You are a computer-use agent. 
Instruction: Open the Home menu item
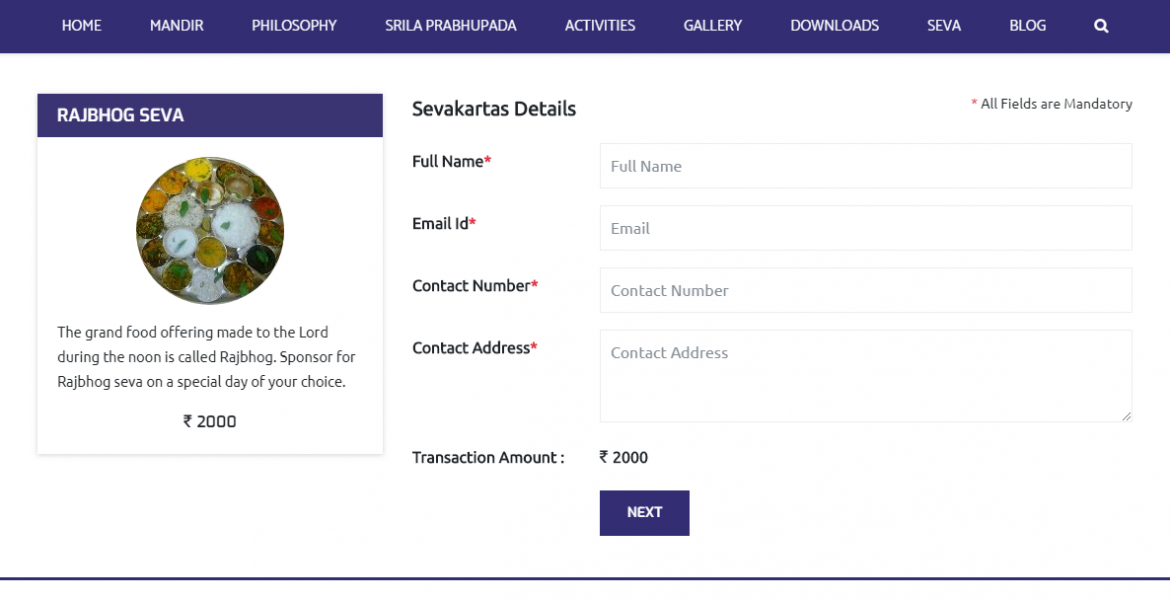(81, 26)
